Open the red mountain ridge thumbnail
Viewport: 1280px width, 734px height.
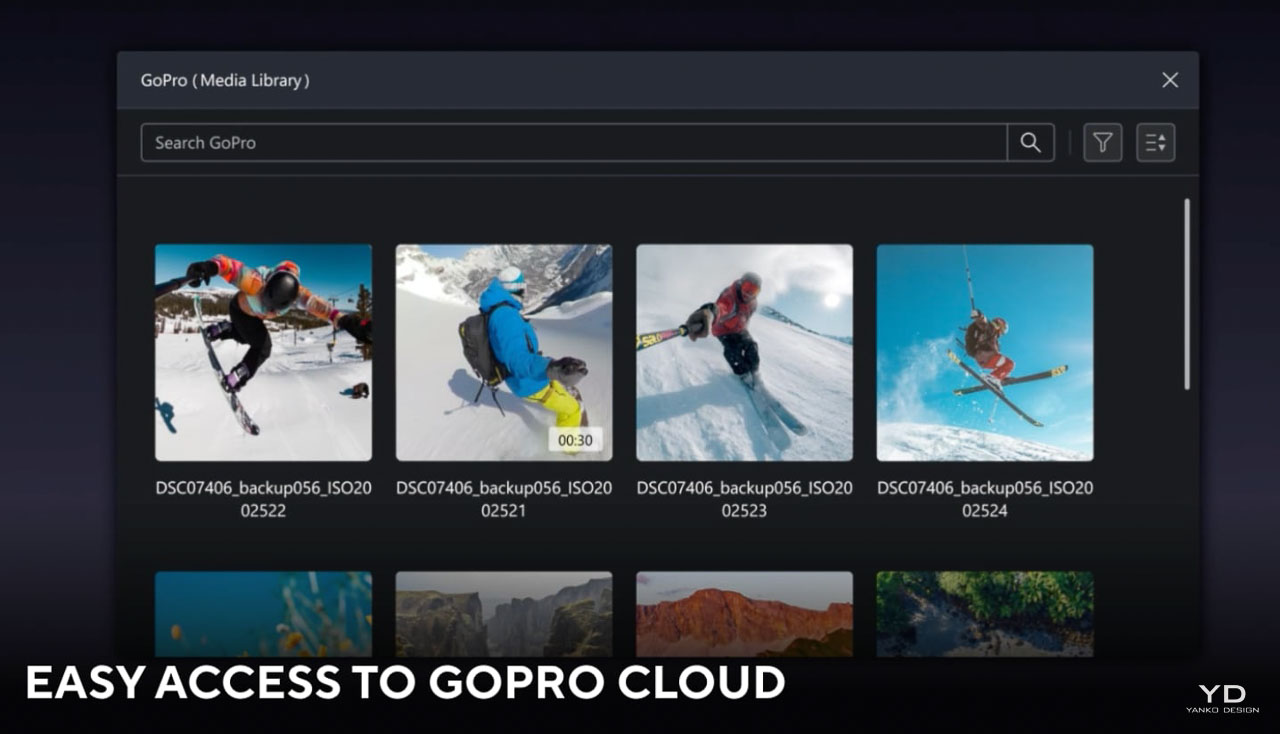(x=744, y=614)
